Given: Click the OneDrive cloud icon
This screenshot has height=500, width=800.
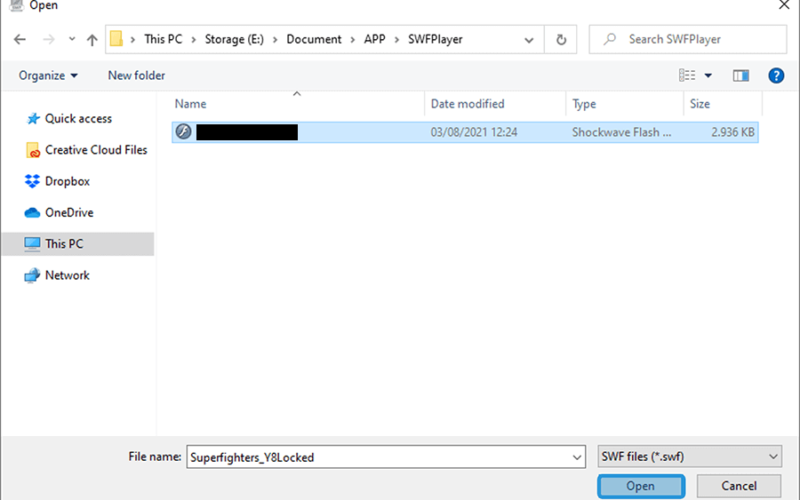Looking at the screenshot, I should tap(32, 213).
